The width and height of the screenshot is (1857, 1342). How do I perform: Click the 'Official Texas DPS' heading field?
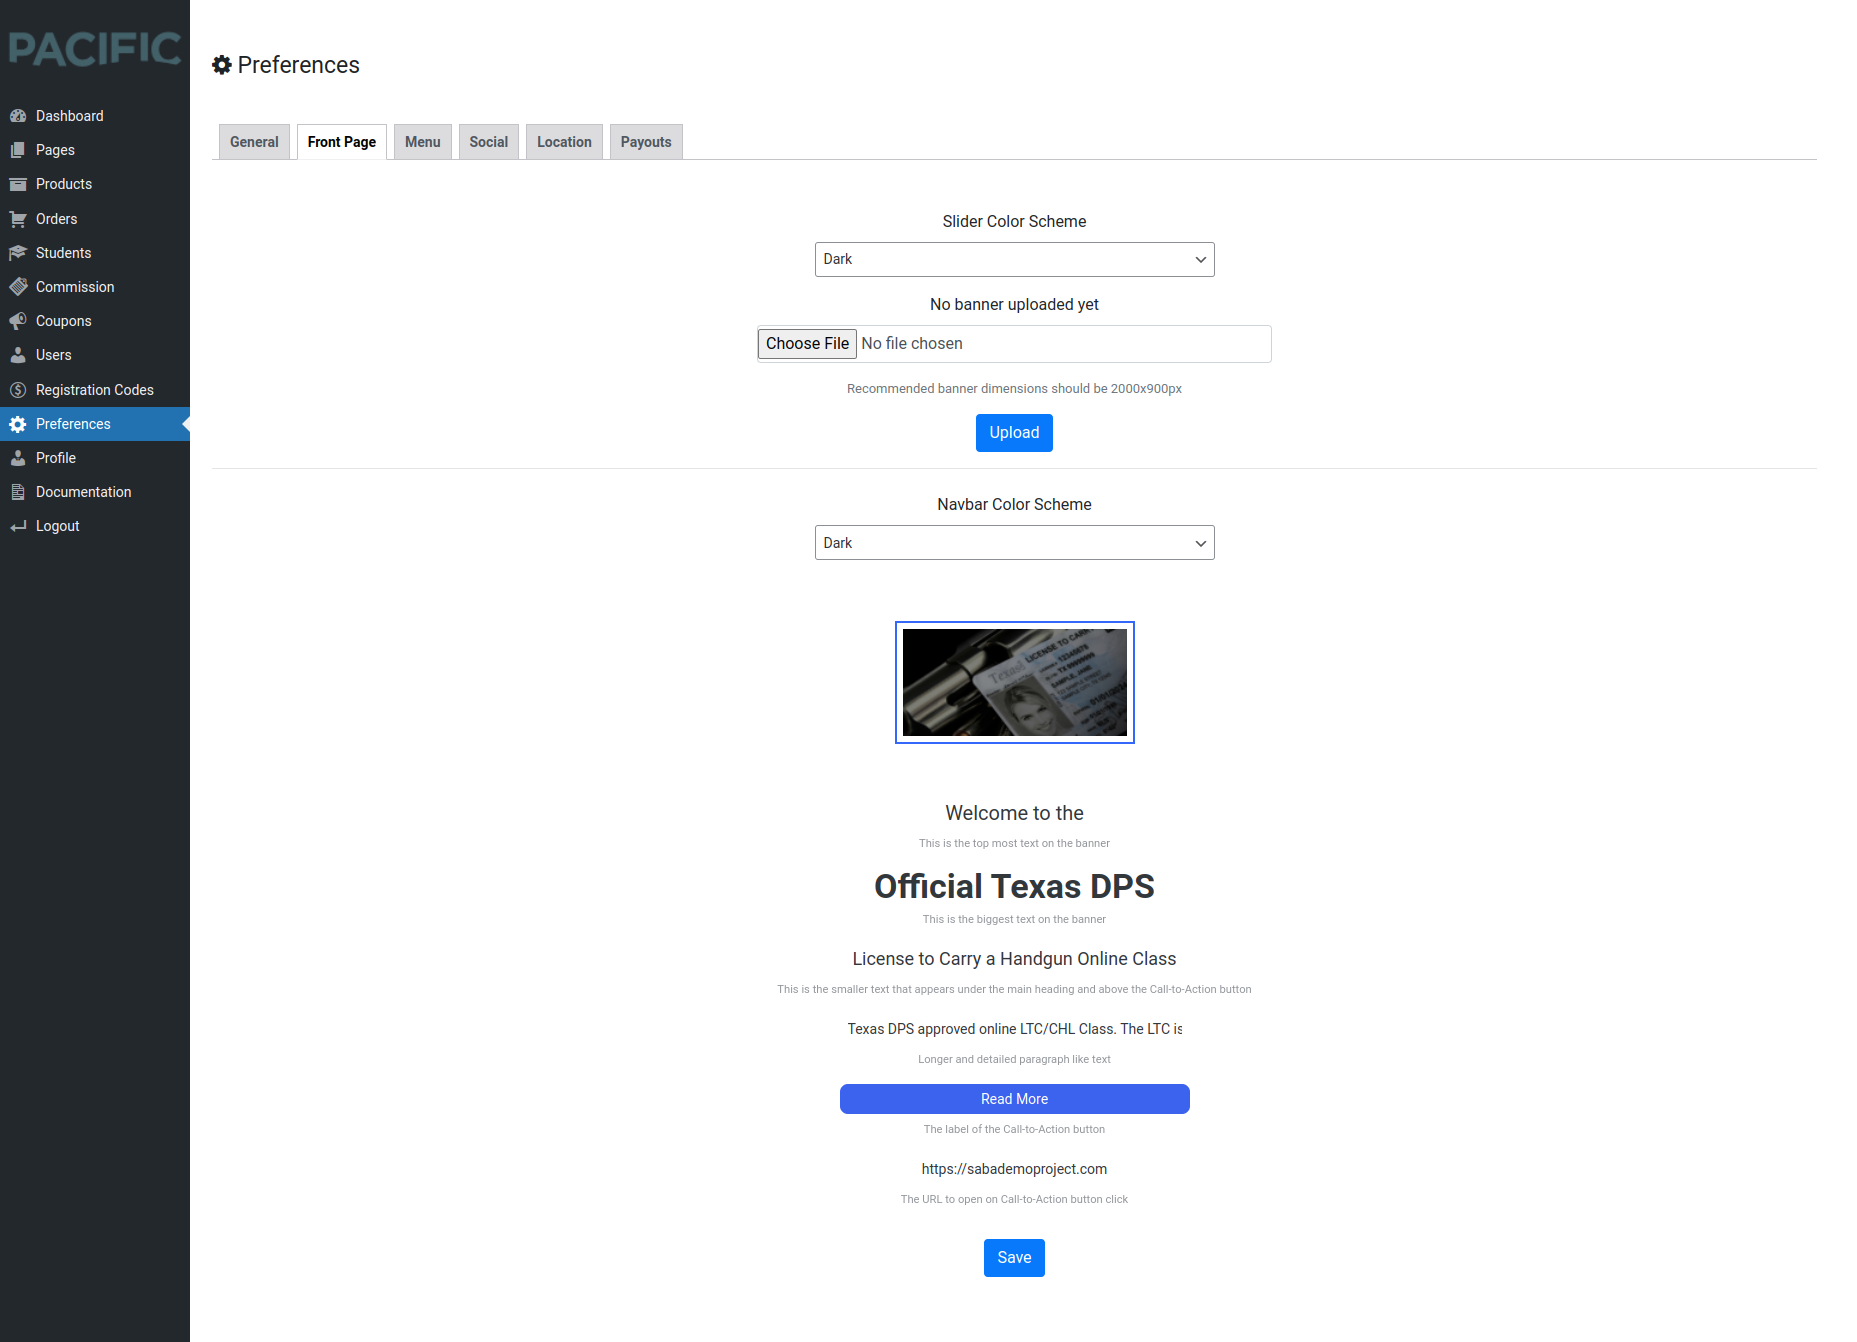click(1014, 886)
